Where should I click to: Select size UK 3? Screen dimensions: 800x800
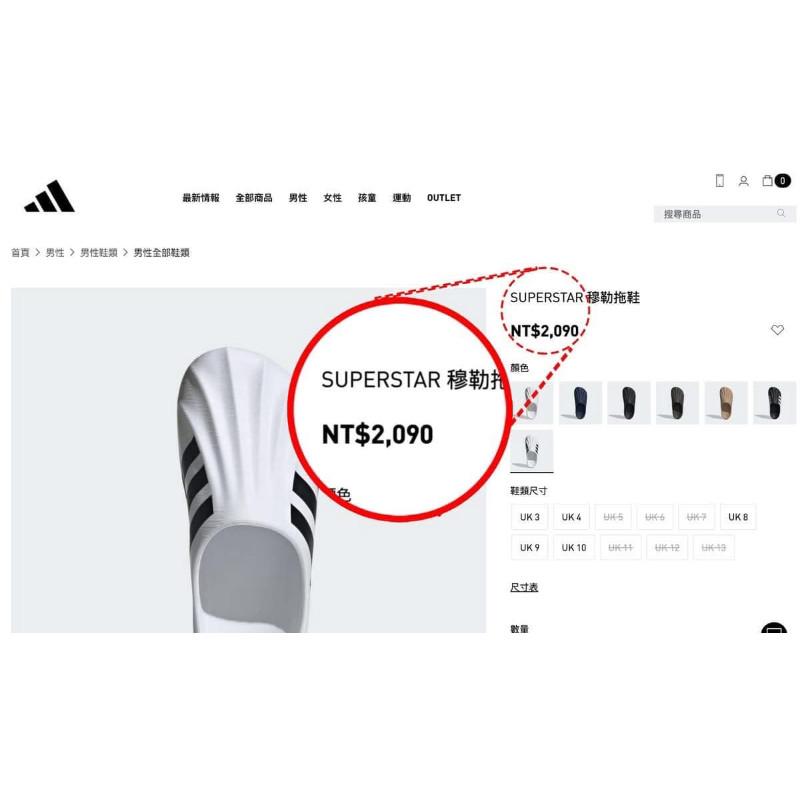click(529, 517)
